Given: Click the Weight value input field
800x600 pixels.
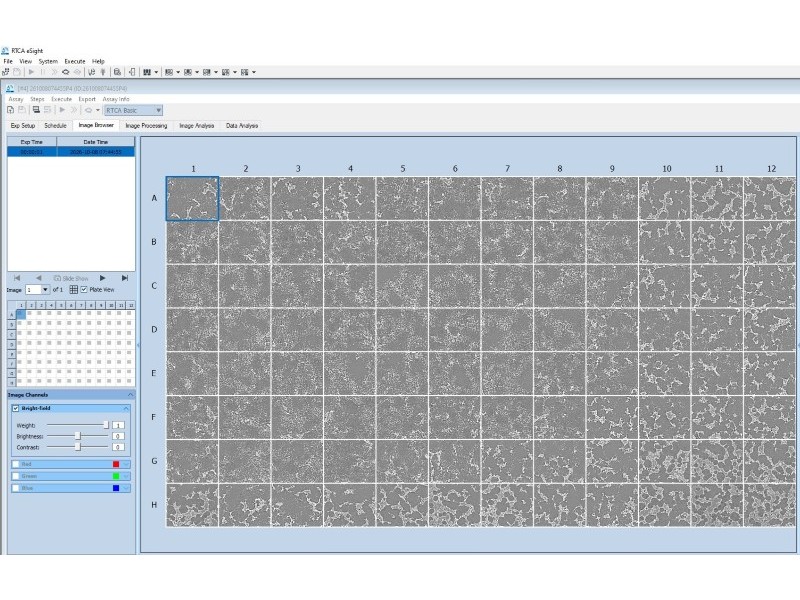Looking at the screenshot, I should 118,425.
